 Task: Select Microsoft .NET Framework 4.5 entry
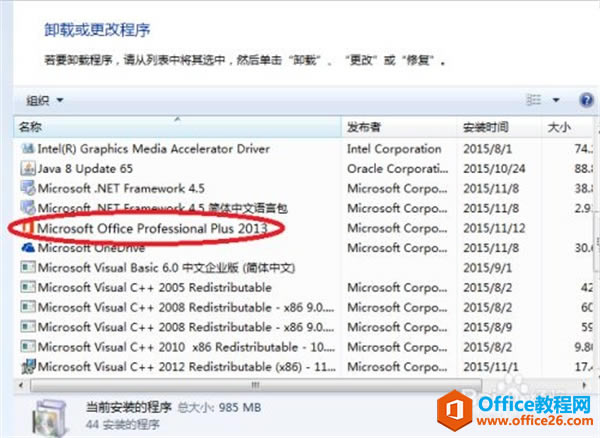tap(121, 189)
